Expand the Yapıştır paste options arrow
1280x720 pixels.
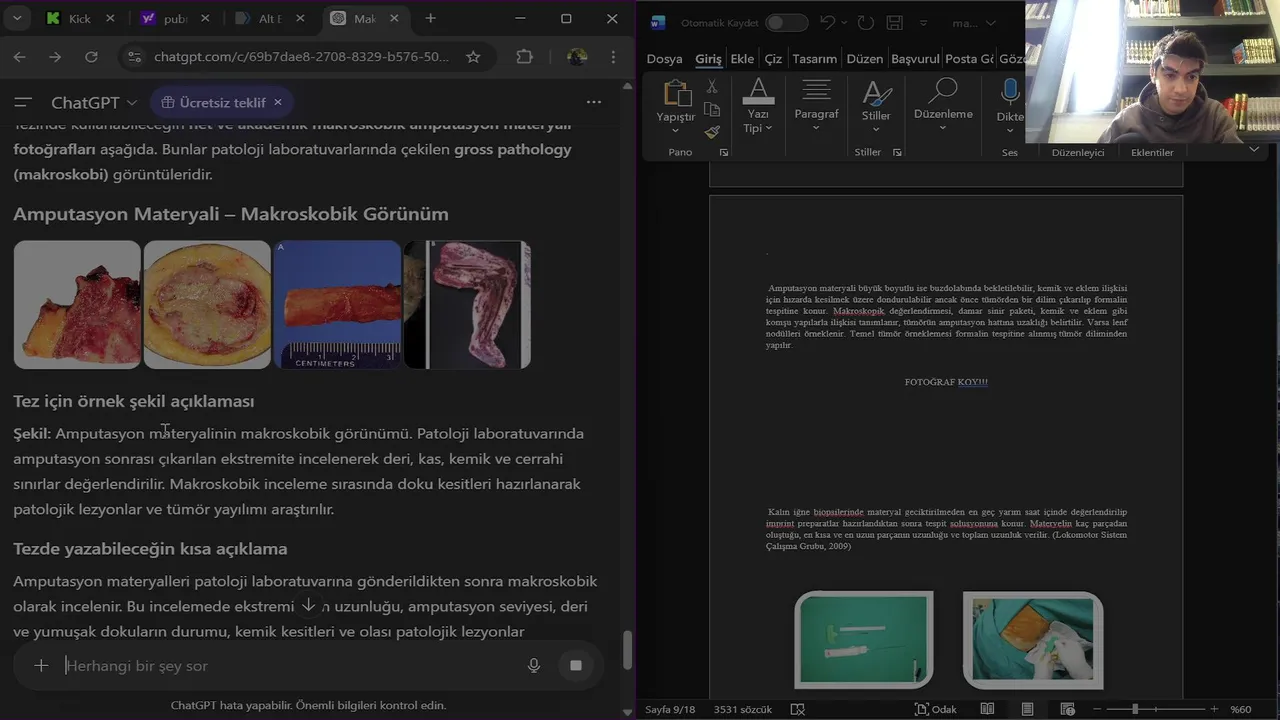coord(675,130)
